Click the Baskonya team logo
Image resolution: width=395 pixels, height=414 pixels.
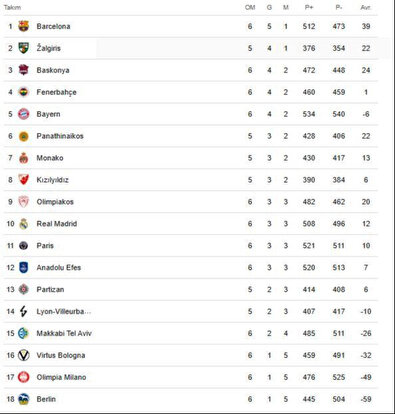click(x=23, y=70)
